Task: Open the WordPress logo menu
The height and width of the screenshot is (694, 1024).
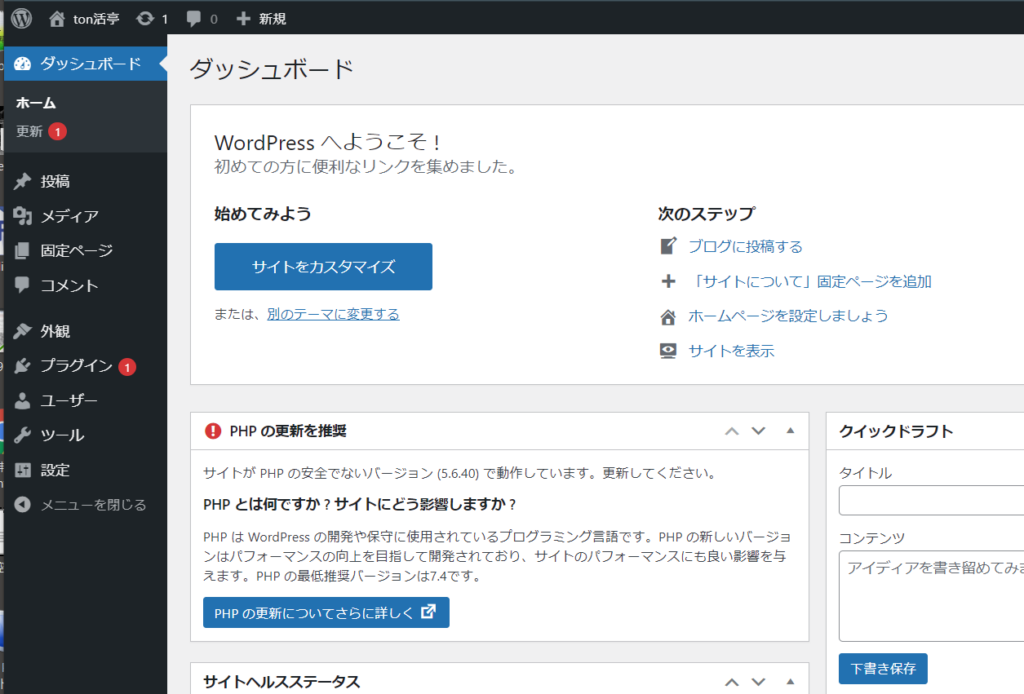Action: (22, 18)
